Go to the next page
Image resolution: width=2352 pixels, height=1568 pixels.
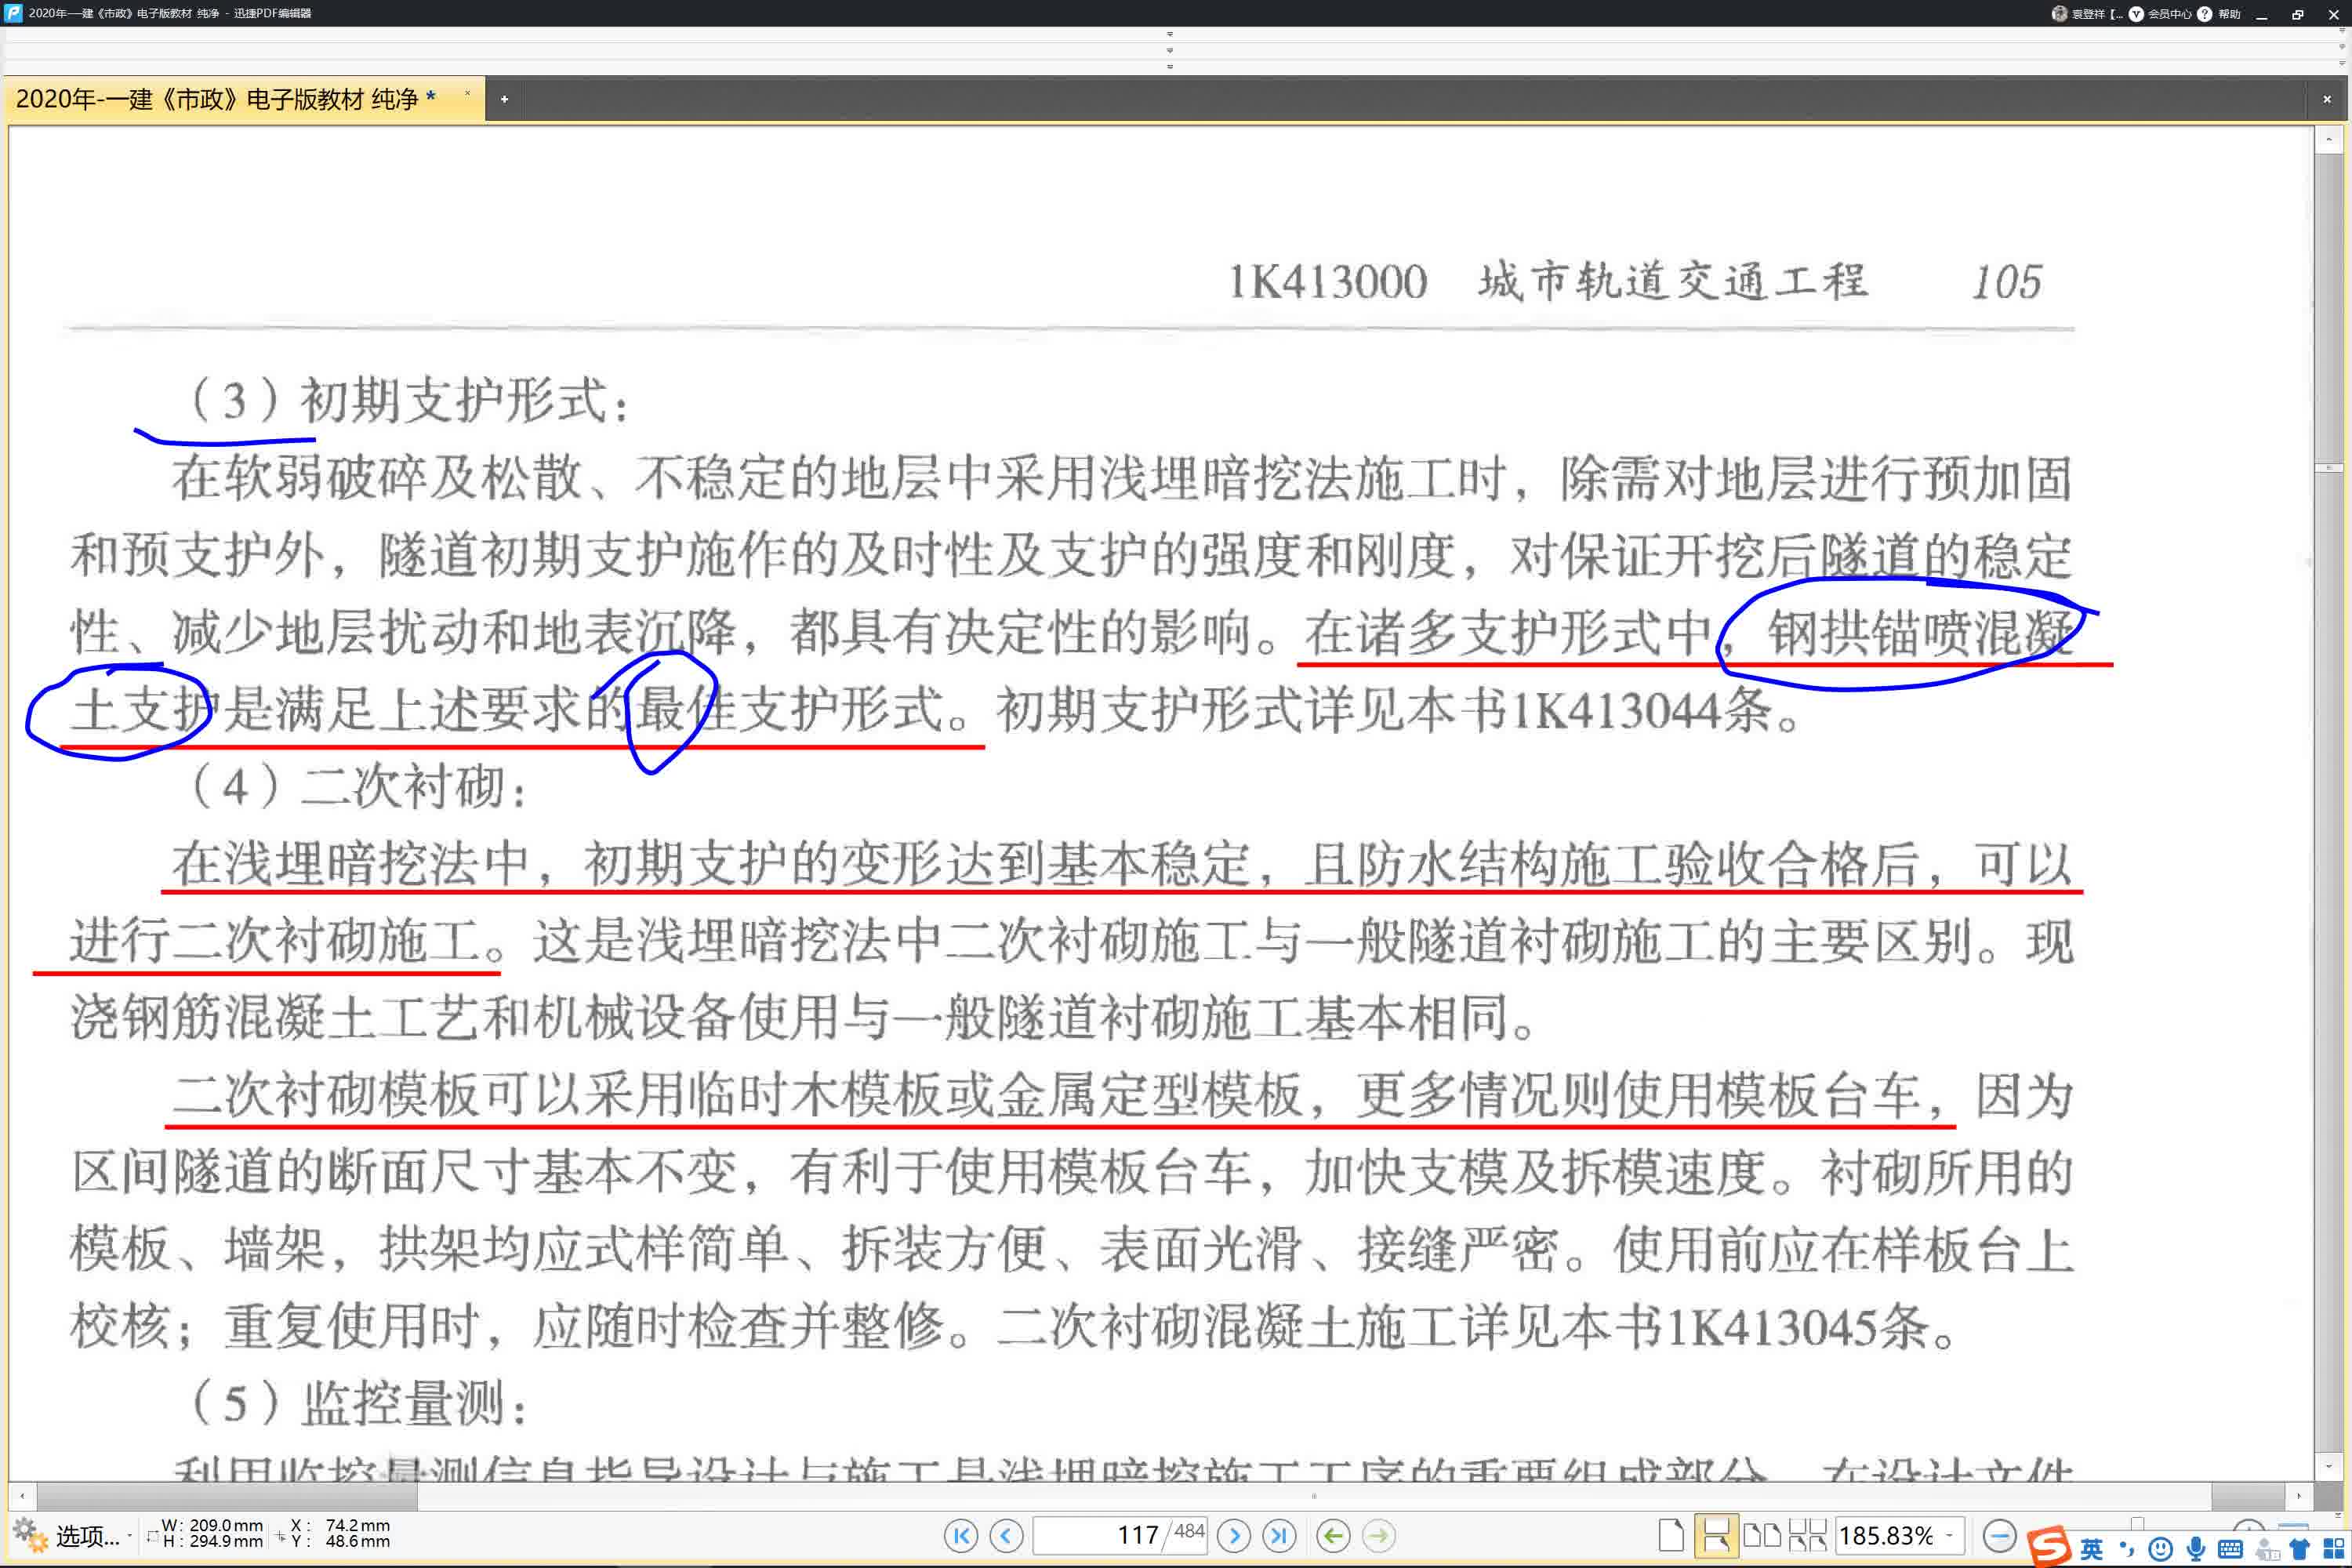click(x=1234, y=1535)
